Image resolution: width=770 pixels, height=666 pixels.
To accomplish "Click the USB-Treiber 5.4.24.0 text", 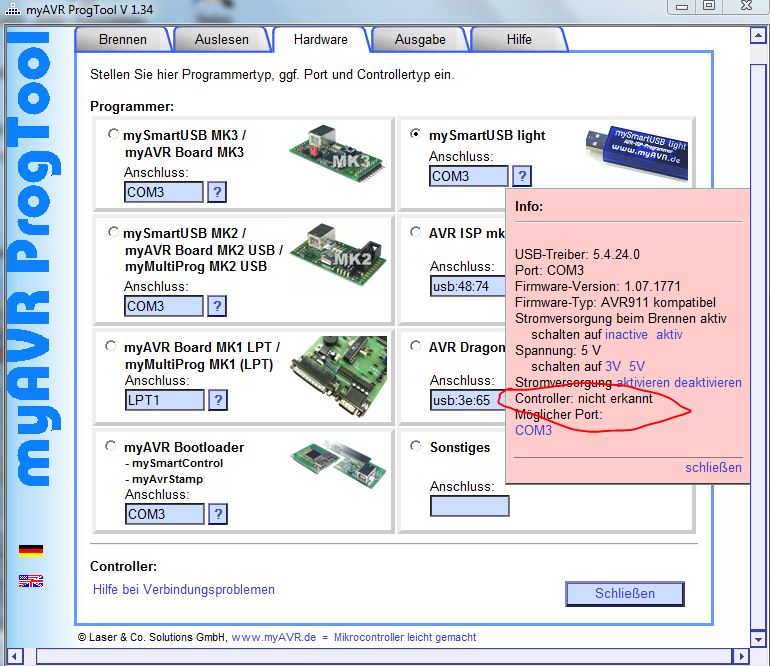I will tap(577, 254).
